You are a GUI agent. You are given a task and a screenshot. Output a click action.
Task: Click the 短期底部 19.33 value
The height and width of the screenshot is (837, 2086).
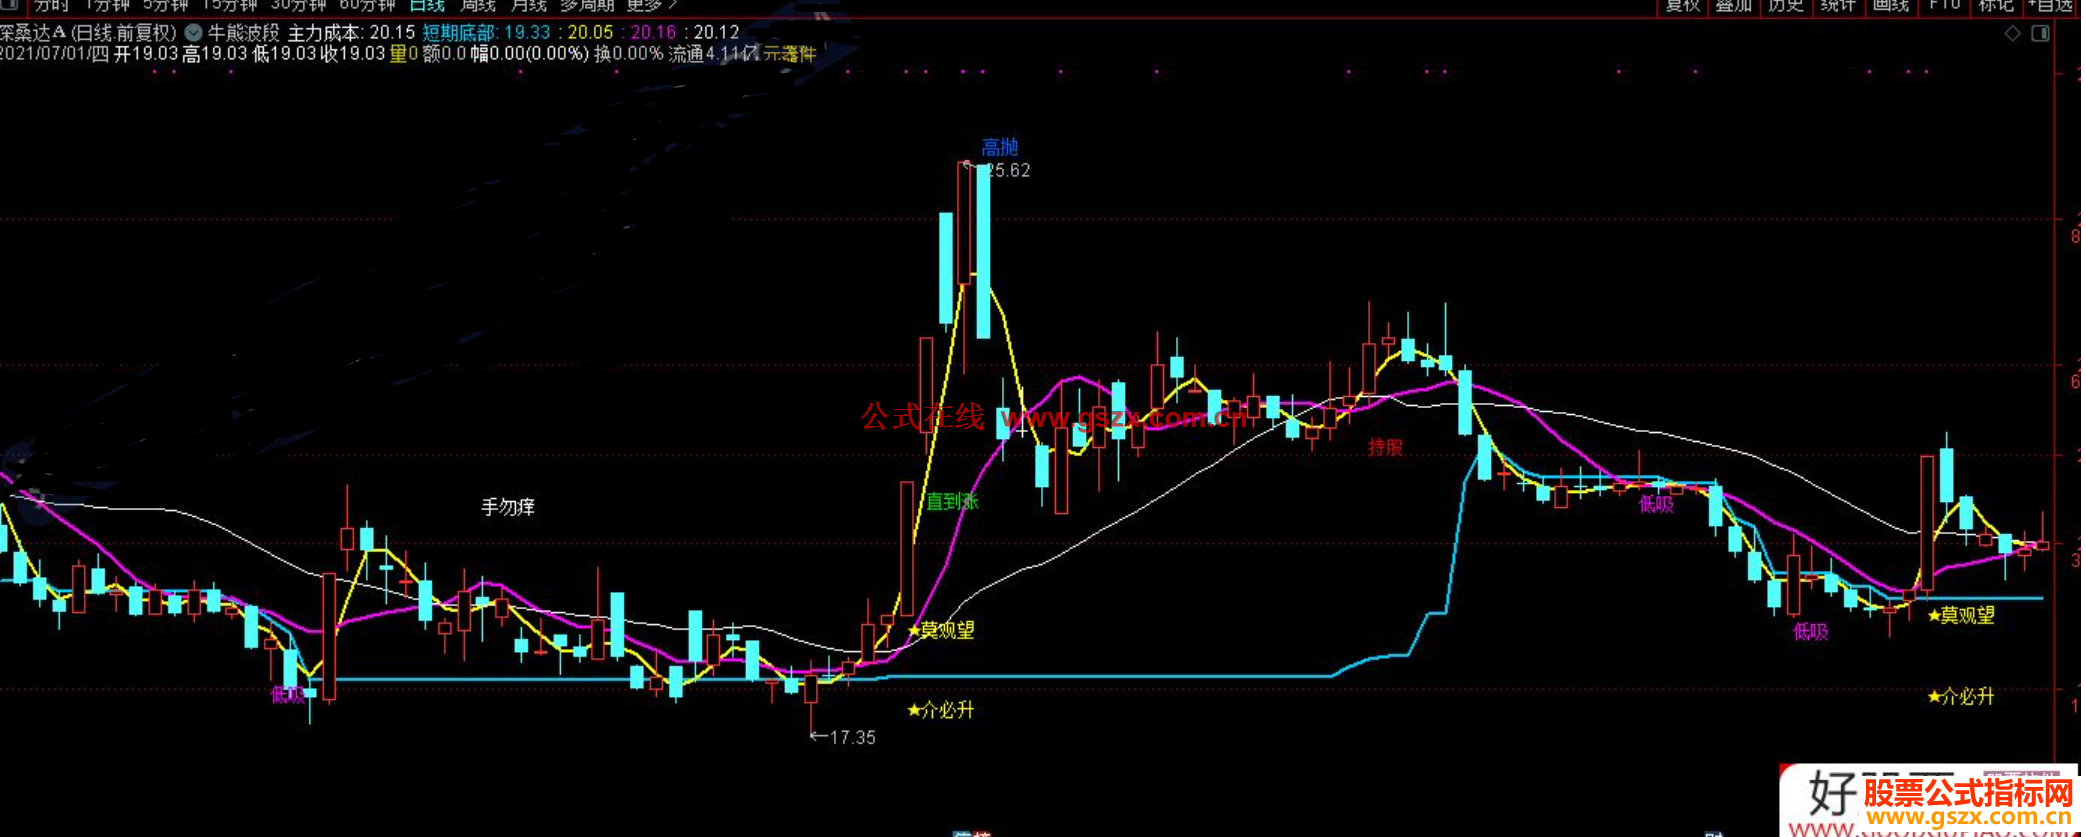[x=487, y=33]
